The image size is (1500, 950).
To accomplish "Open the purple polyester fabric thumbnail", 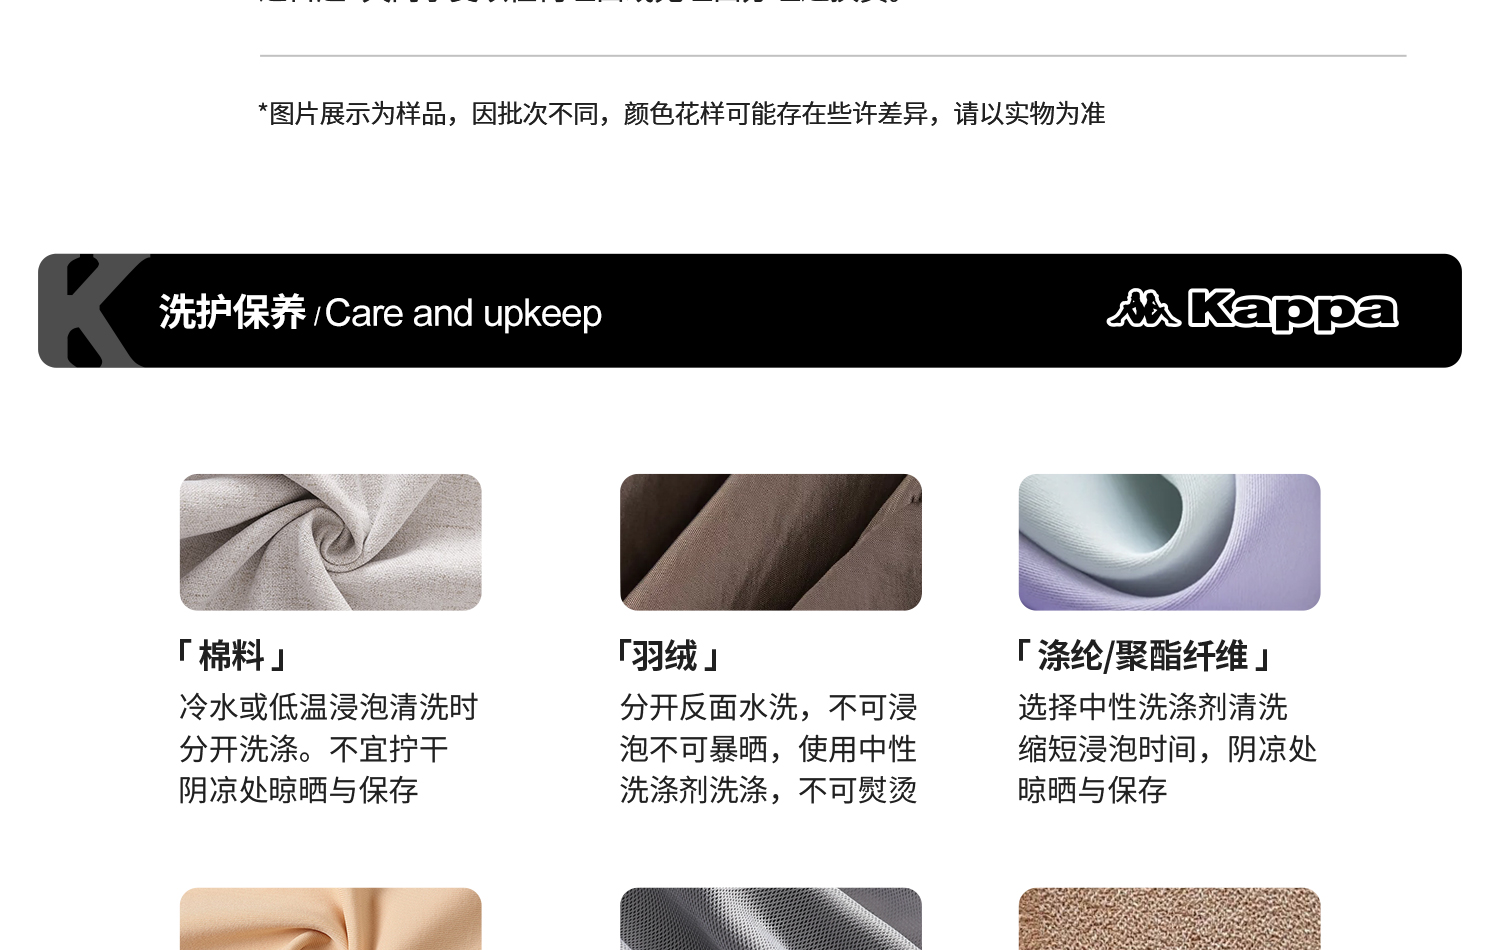I will coord(1170,542).
